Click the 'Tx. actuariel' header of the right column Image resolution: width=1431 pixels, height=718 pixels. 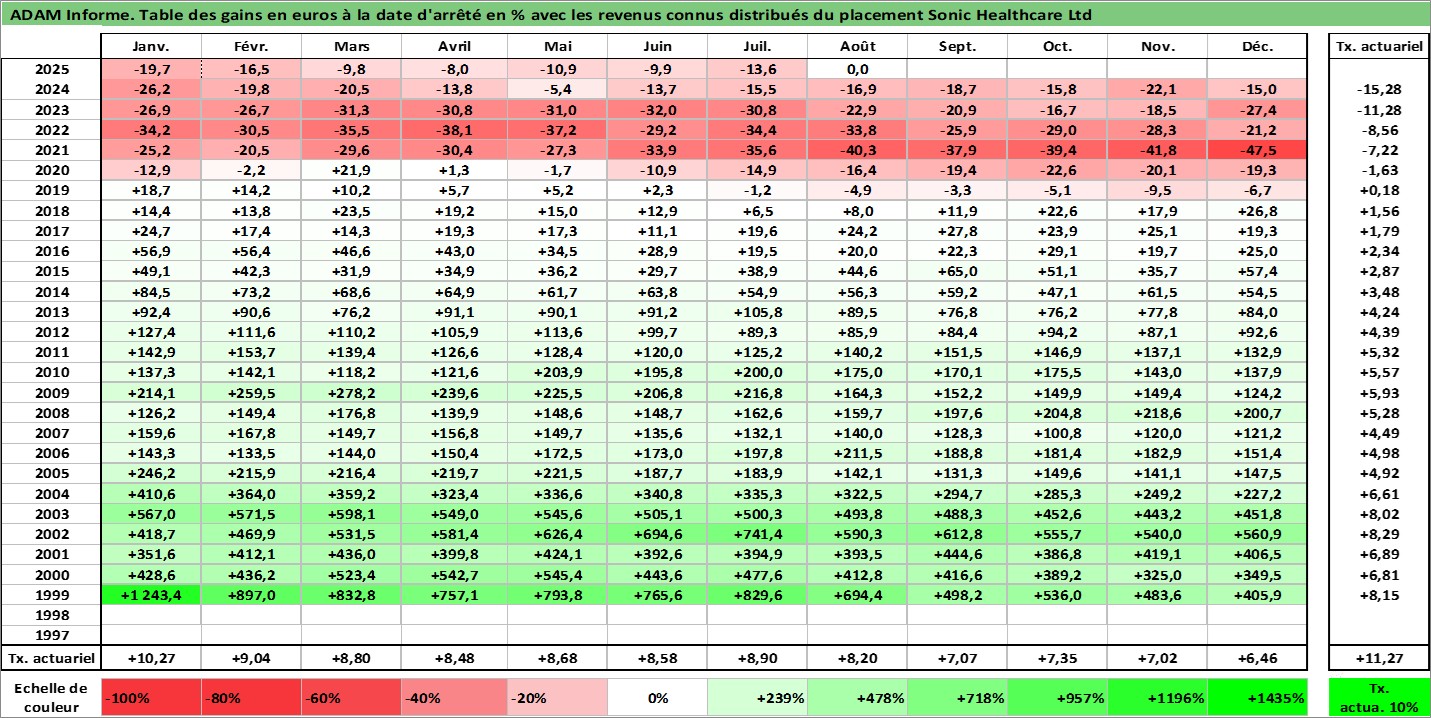point(1379,47)
